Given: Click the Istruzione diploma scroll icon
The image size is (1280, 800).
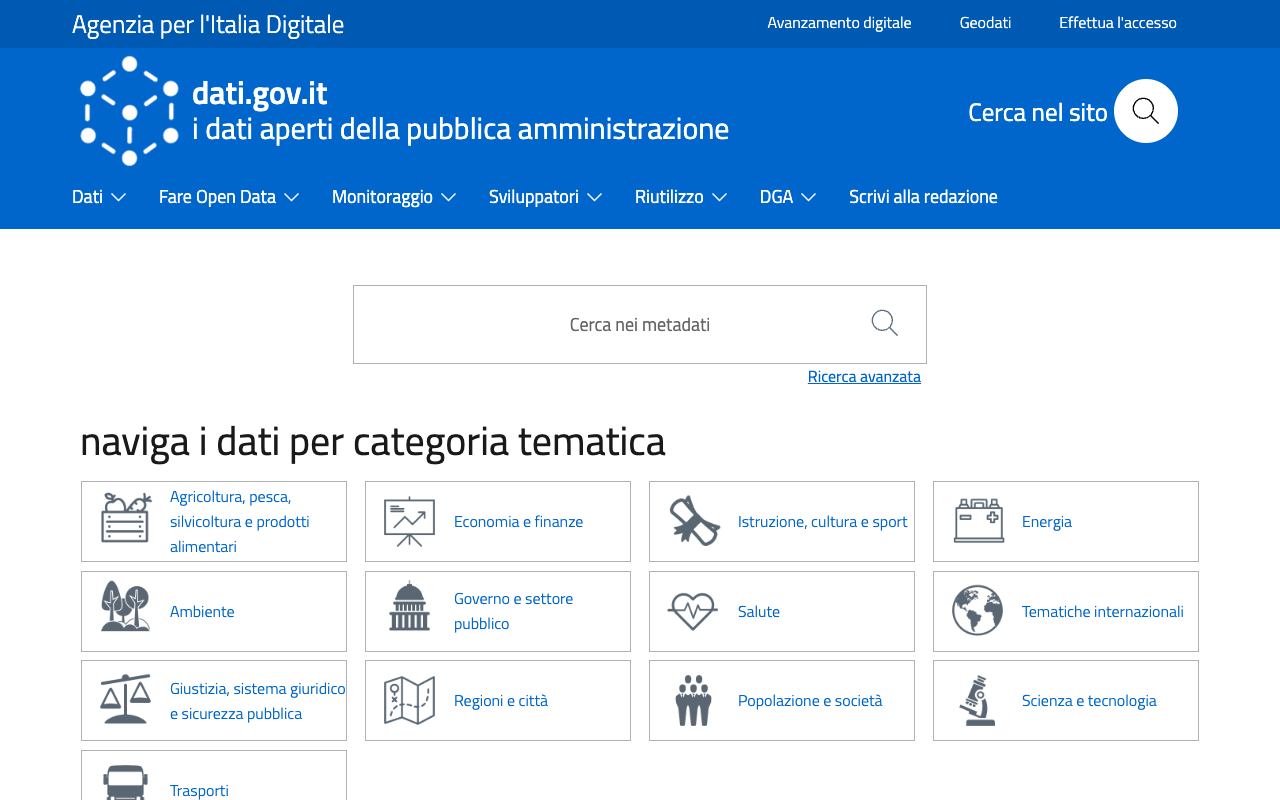Looking at the screenshot, I should (x=694, y=521).
